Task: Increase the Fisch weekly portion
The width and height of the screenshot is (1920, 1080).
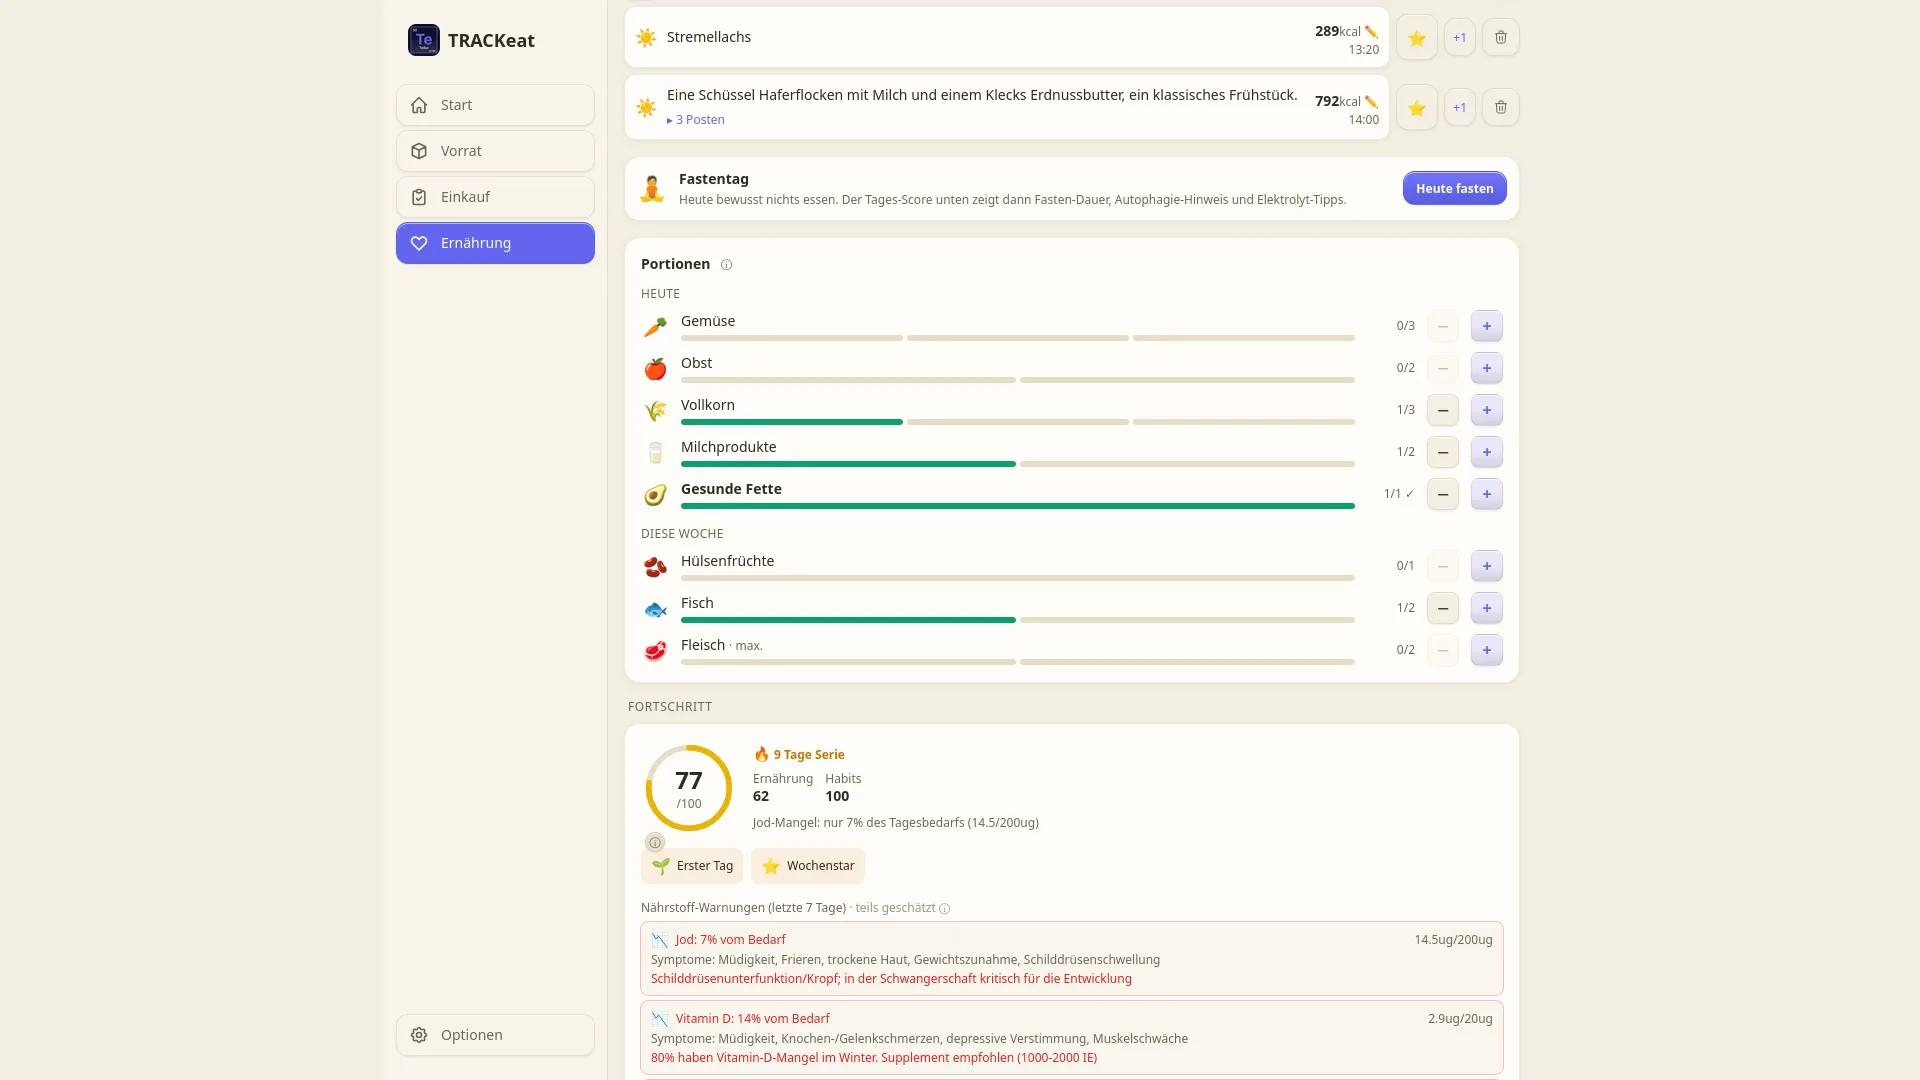Action: point(1487,608)
